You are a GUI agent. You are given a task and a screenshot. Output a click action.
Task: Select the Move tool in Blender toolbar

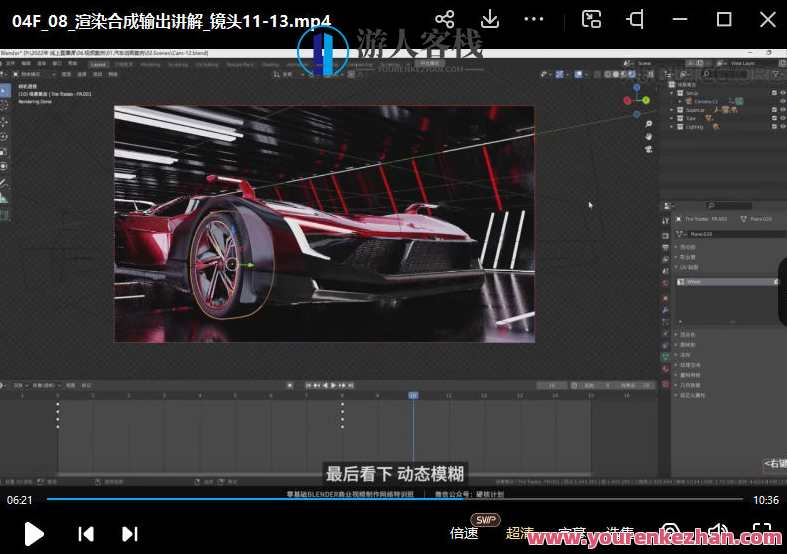(x=5, y=122)
